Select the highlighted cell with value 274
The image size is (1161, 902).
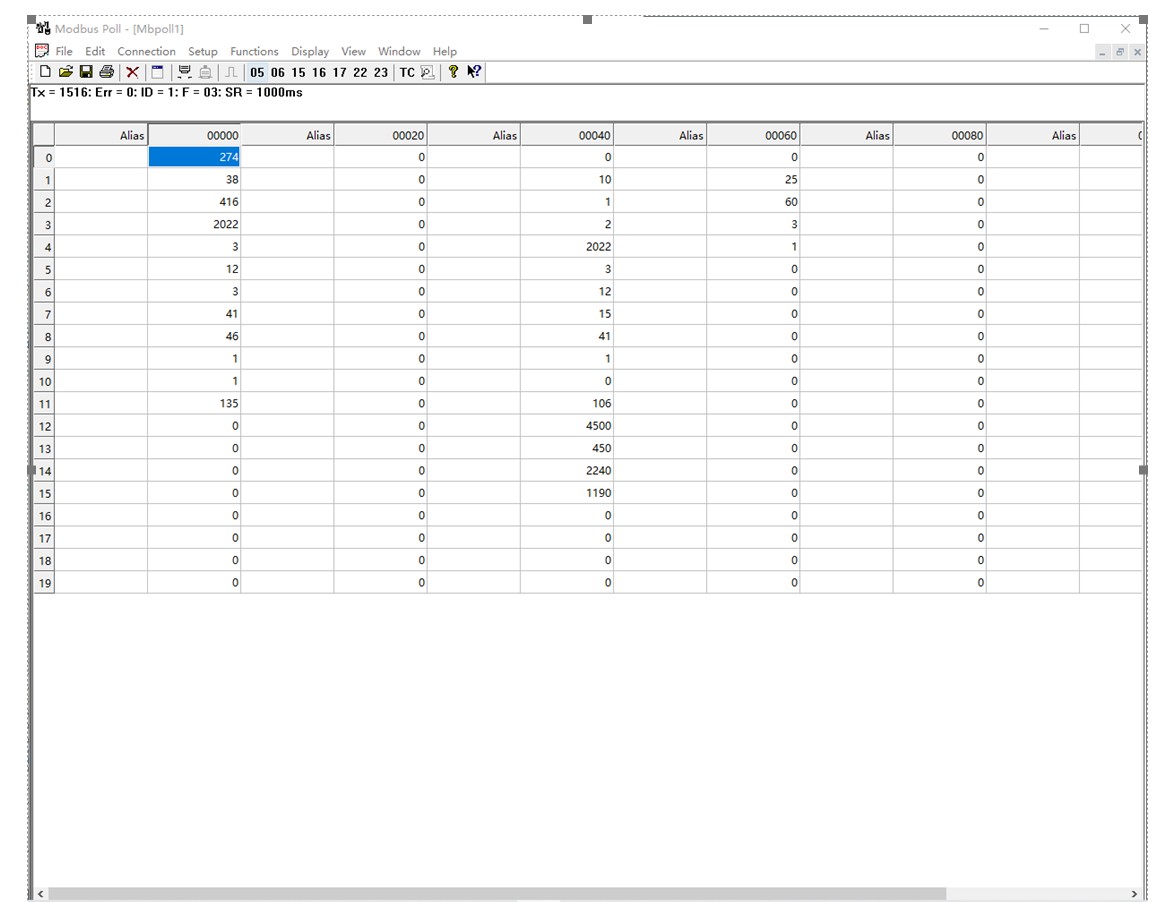pos(194,157)
